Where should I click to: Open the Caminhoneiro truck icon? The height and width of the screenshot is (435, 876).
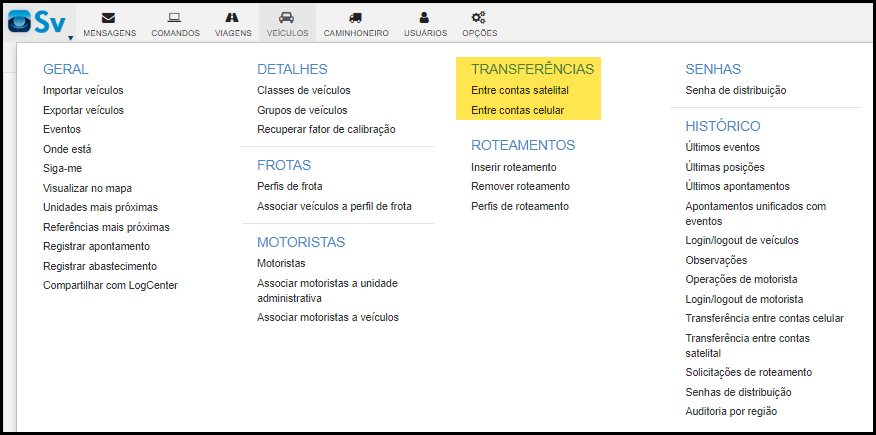click(355, 18)
